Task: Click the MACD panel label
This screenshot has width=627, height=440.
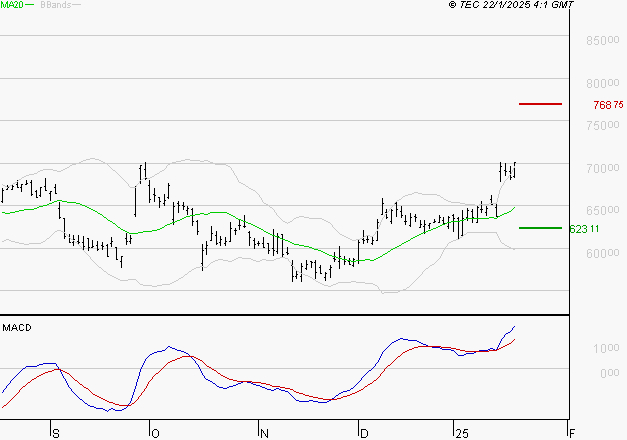Action: (17, 328)
